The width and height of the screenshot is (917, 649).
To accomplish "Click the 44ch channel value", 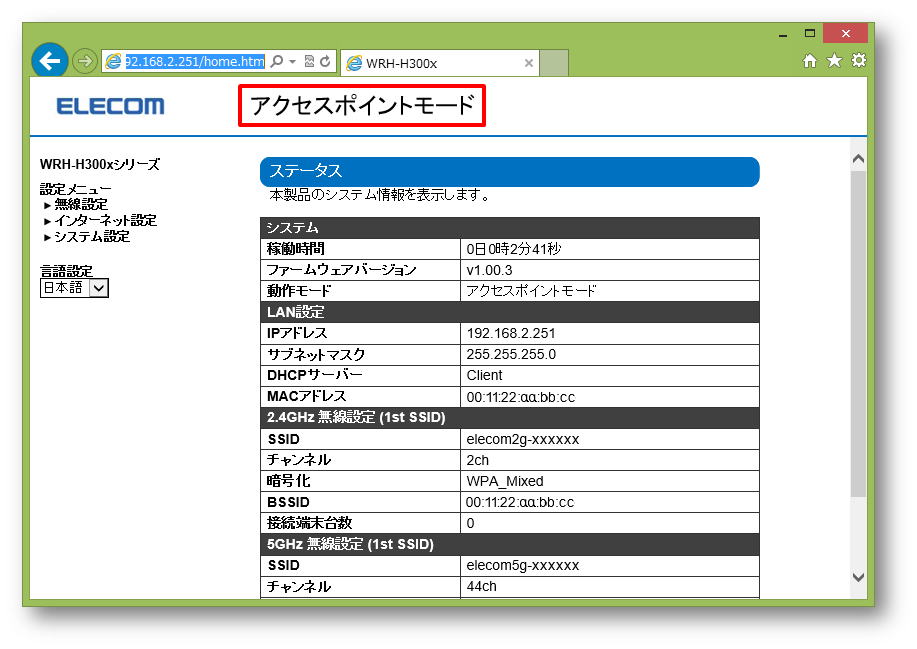I will [481, 586].
